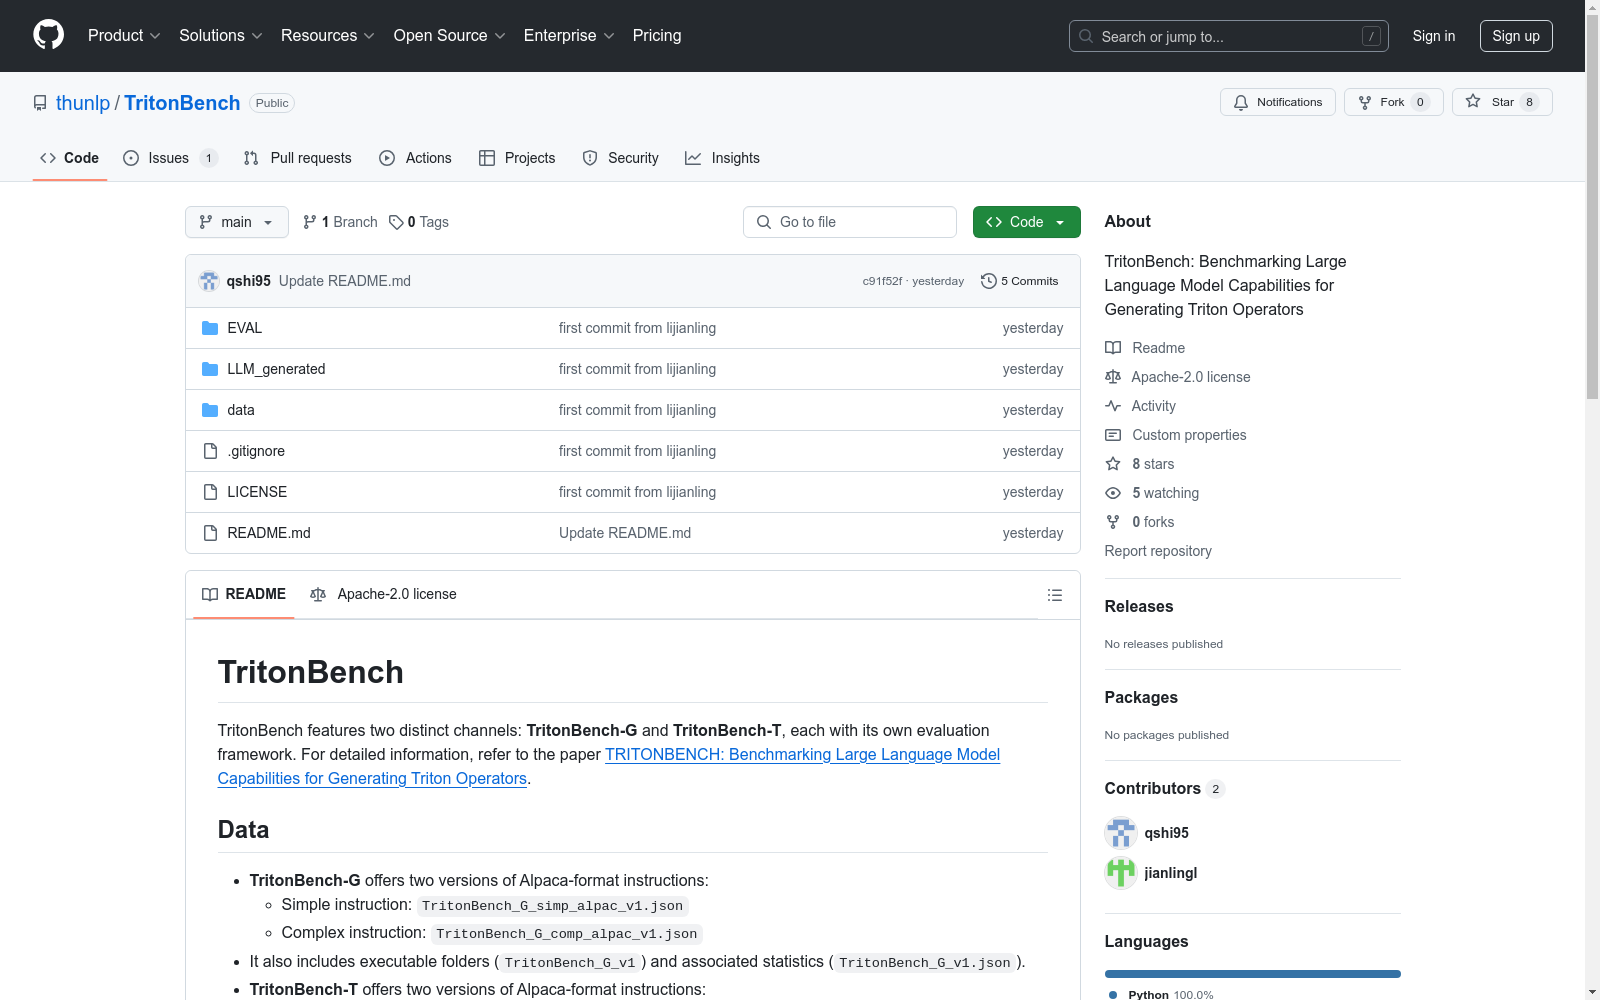The height and width of the screenshot is (1000, 1600).
Task: View the 1 Branch link
Action: click(340, 222)
